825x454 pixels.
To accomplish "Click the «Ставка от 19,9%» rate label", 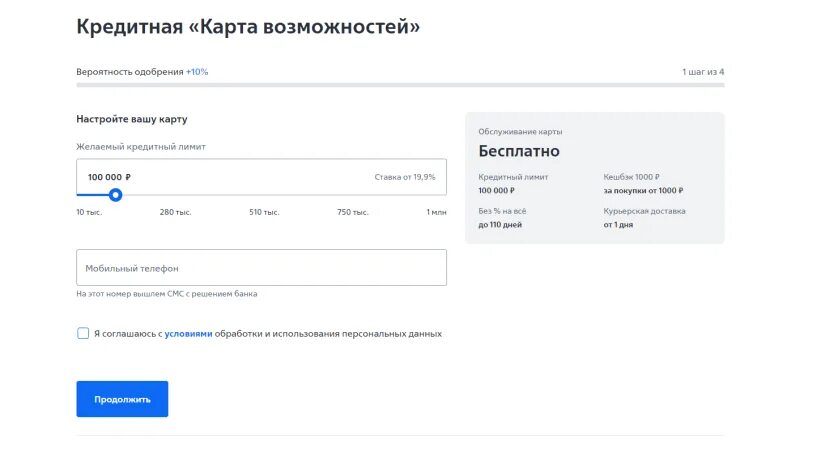I will [405, 177].
